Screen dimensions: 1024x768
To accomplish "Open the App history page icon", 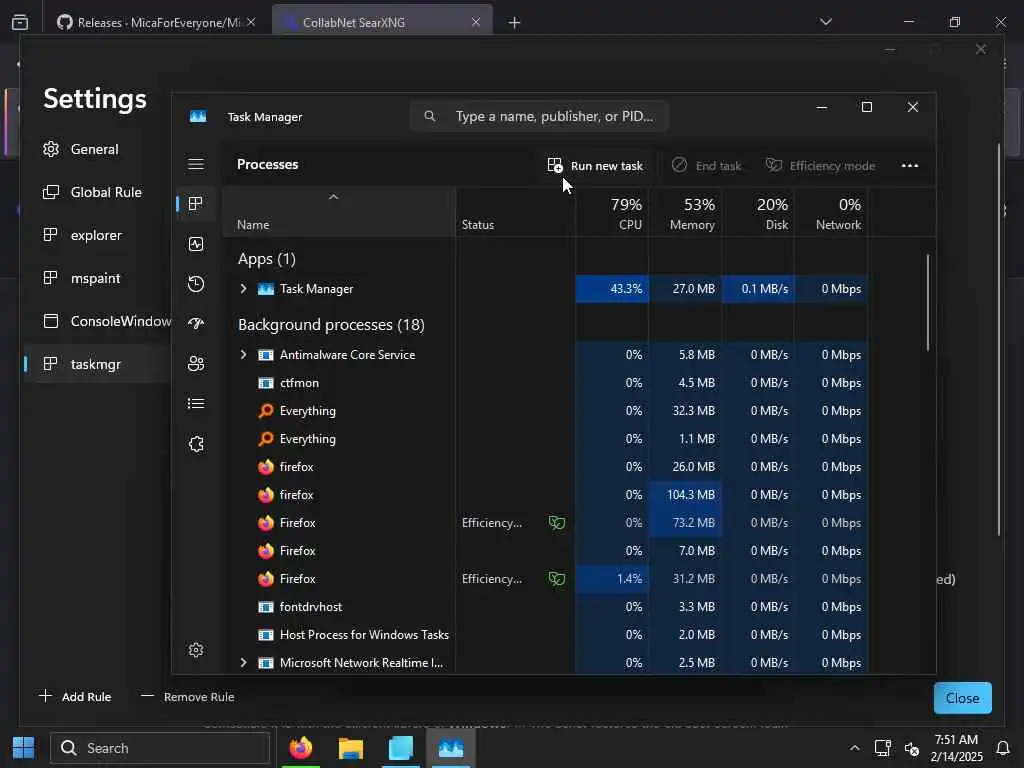I will 196,284.
